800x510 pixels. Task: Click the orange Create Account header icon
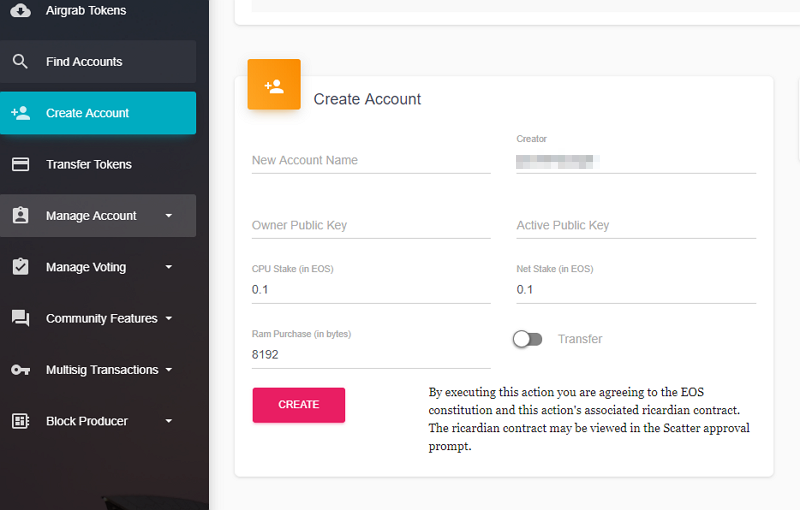pos(274,85)
